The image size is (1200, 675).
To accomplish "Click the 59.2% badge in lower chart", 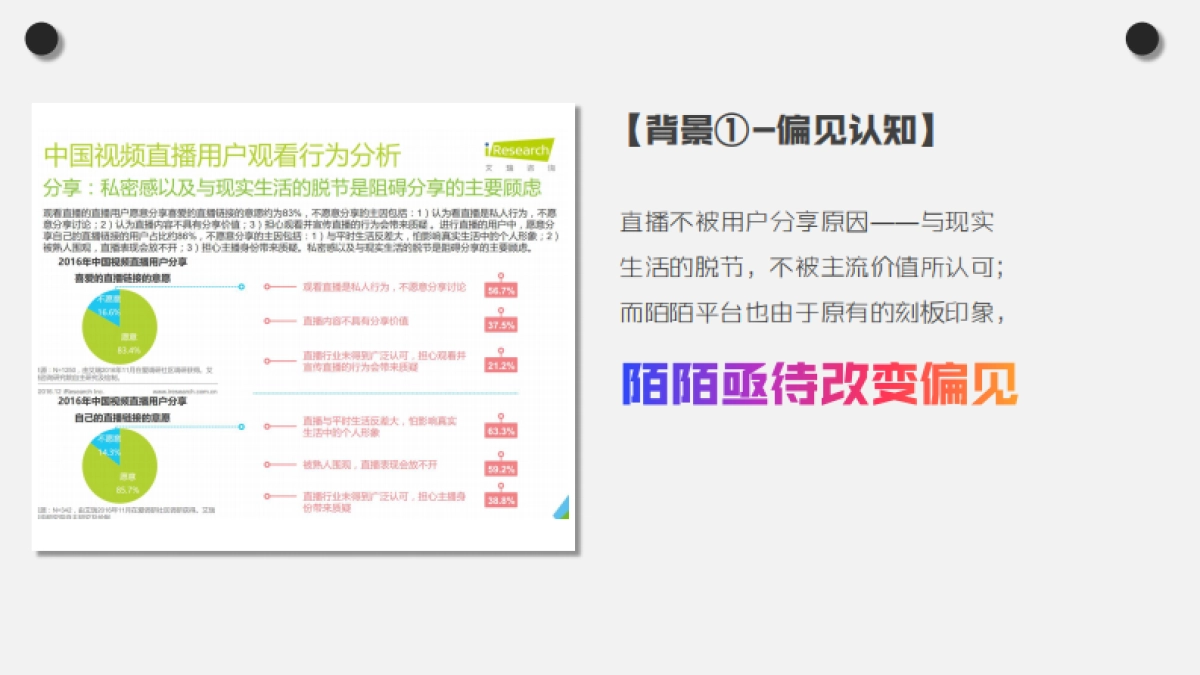I will point(501,470).
